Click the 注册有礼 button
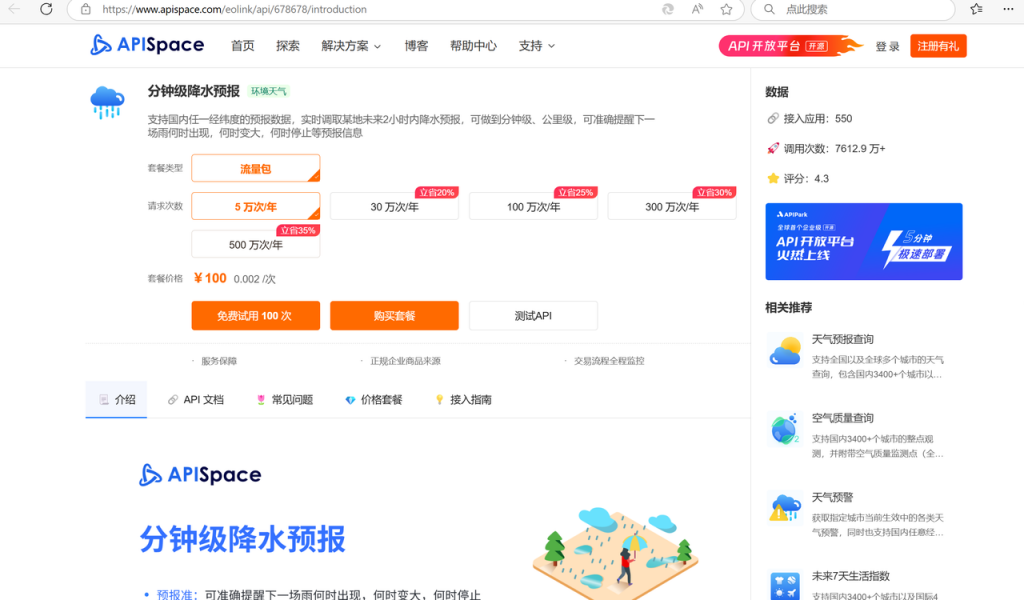 (938, 46)
